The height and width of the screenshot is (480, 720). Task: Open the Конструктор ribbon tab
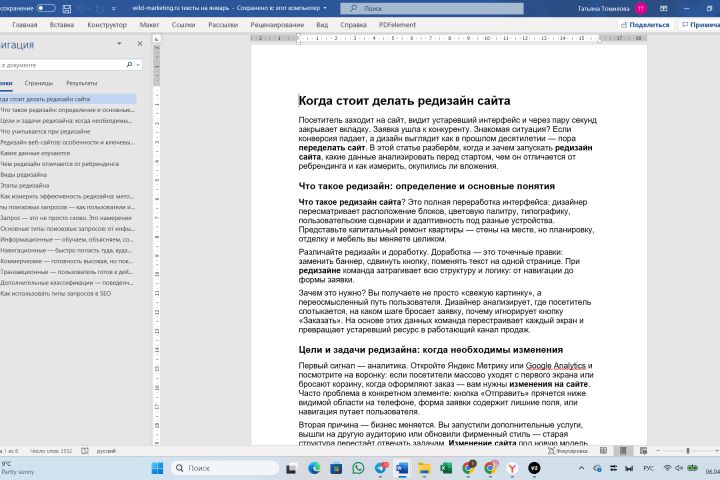[x=107, y=25]
